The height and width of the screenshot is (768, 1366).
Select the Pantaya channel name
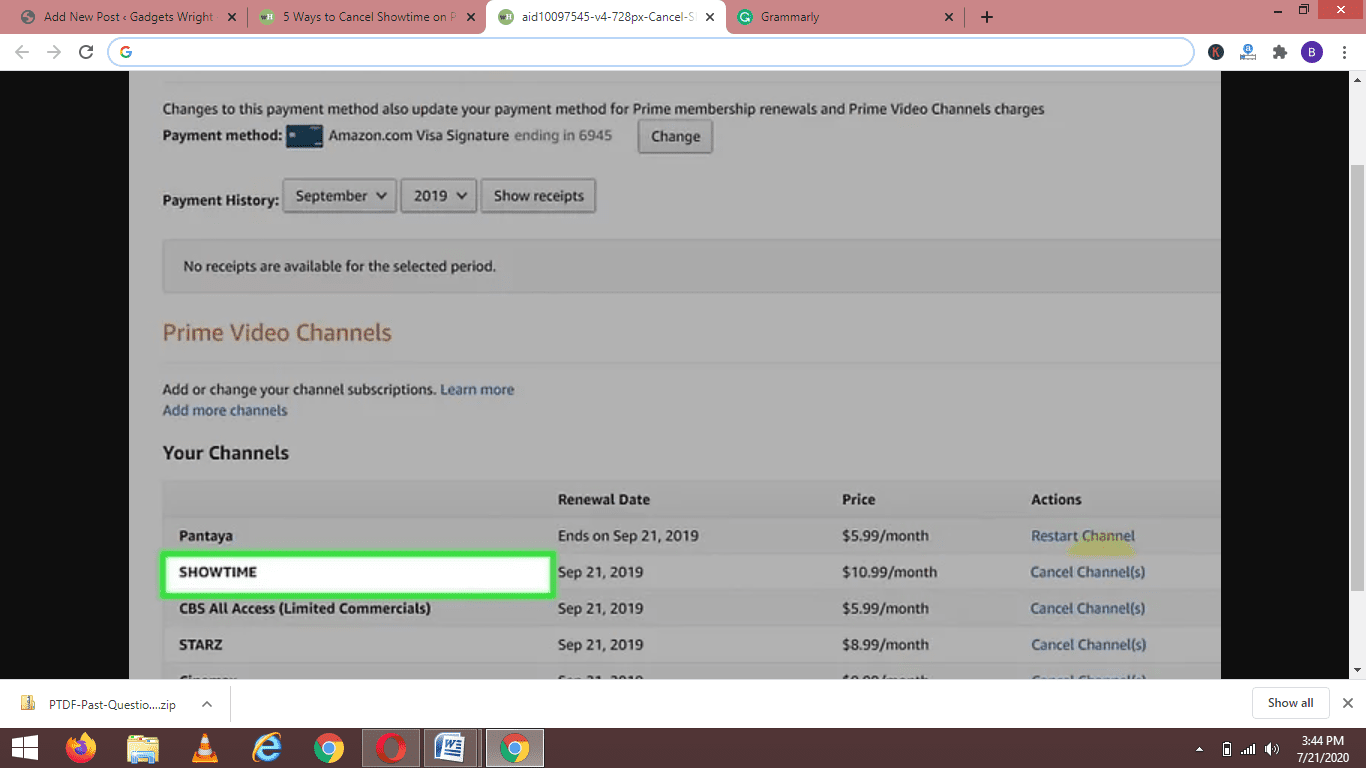(x=205, y=536)
